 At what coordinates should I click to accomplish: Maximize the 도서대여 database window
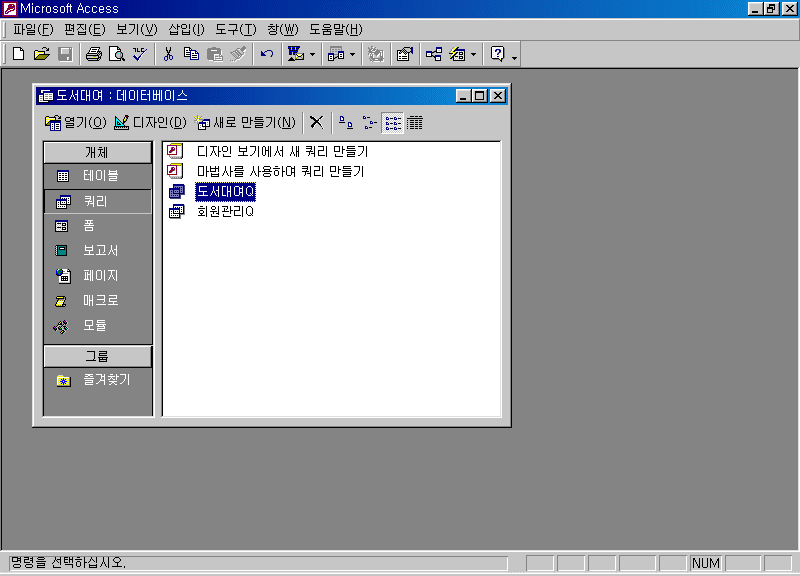[480, 95]
